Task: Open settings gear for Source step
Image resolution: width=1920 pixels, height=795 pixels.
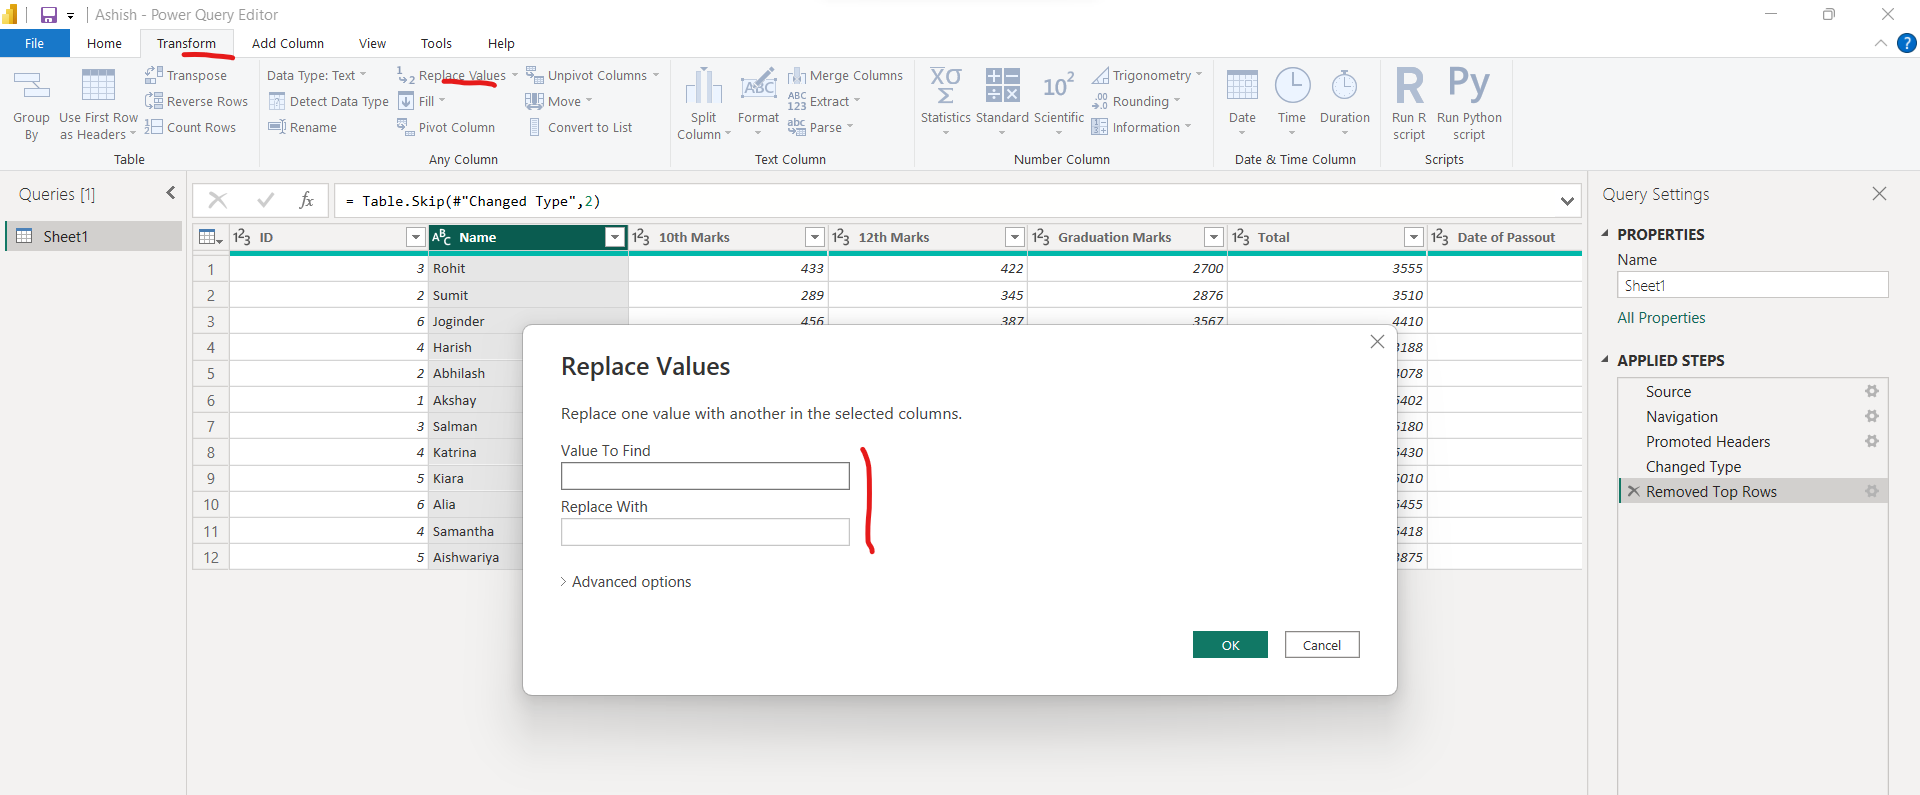Action: coord(1871,392)
